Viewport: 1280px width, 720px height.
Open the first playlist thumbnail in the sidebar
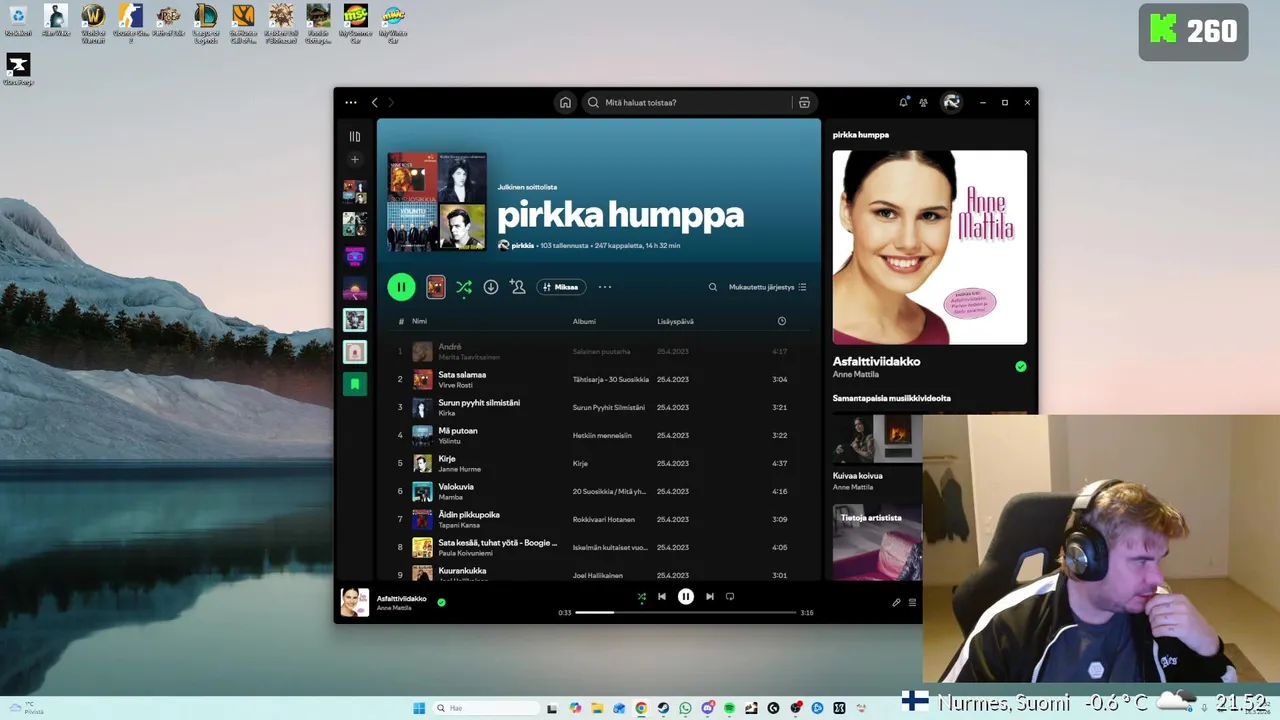[x=354, y=192]
